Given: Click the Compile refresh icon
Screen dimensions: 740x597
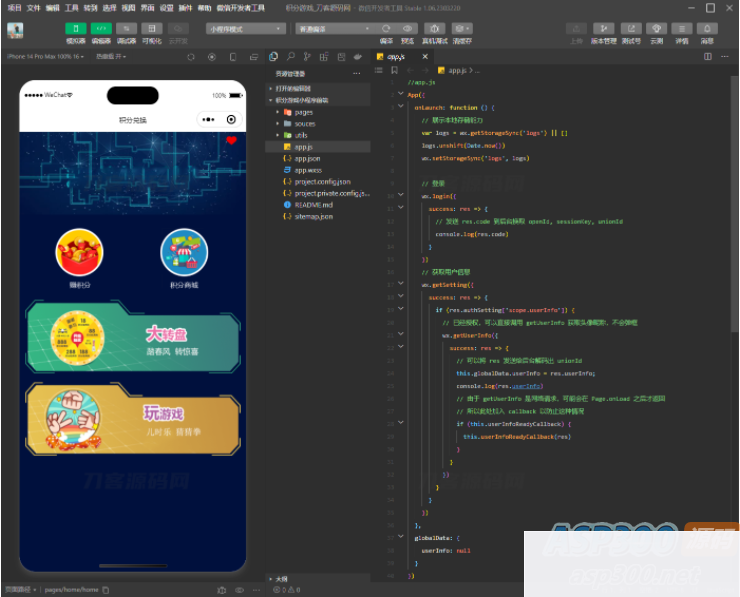Looking at the screenshot, I should pos(386,30).
